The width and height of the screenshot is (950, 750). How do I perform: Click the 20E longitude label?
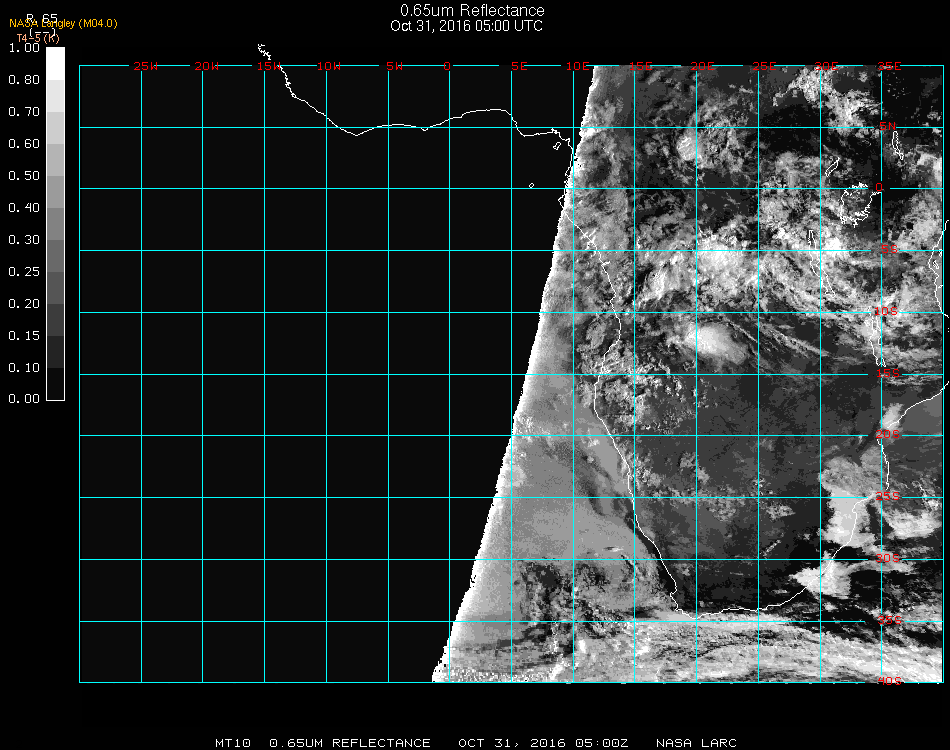[702, 66]
